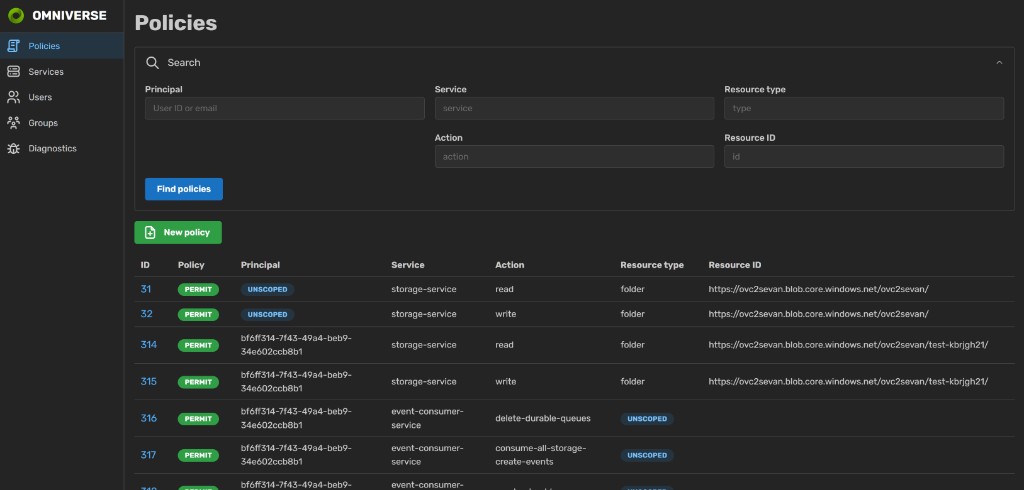The height and width of the screenshot is (490, 1024).
Task: Click the PERMIT badge in row 31
Action: click(x=198, y=289)
